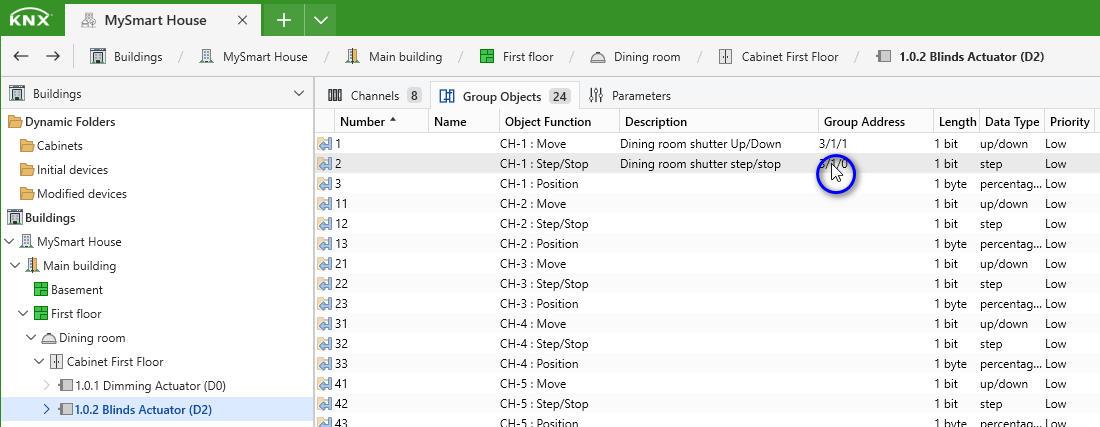Image resolution: width=1100 pixels, height=427 pixels.
Task: Switch to the Channels tab
Action: coord(374,96)
